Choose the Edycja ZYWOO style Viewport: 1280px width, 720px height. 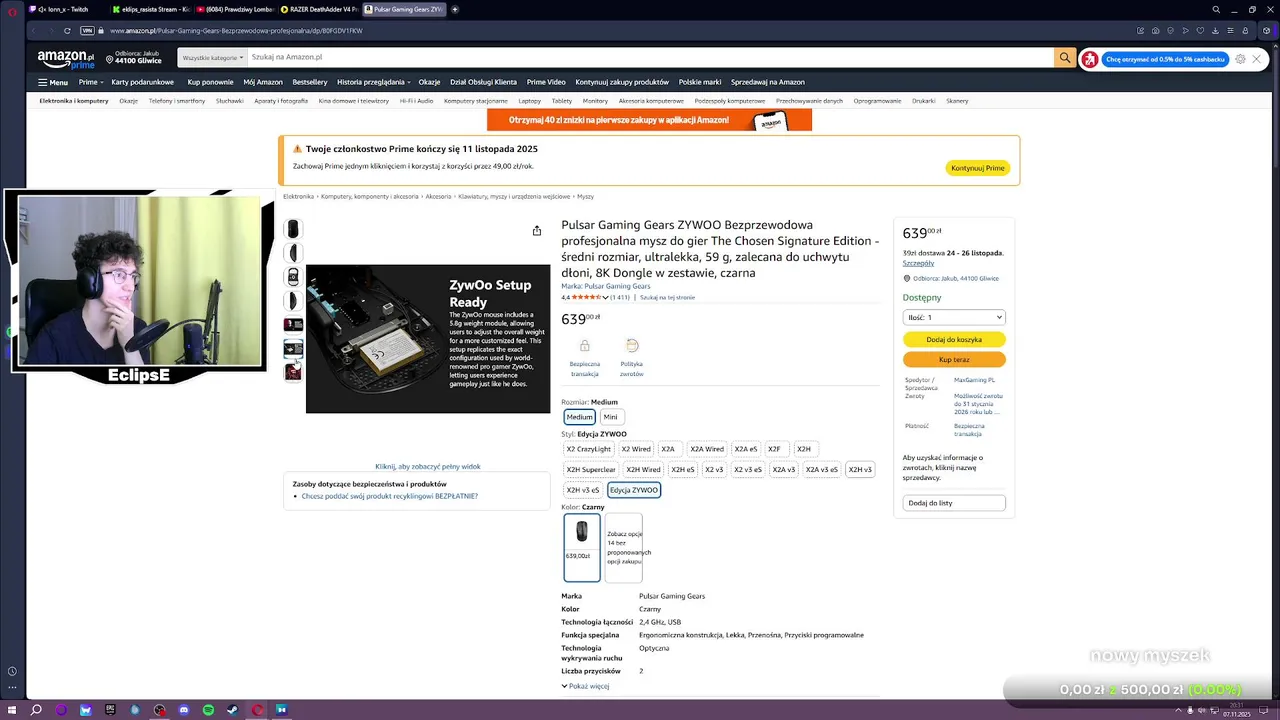tap(634, 490)
